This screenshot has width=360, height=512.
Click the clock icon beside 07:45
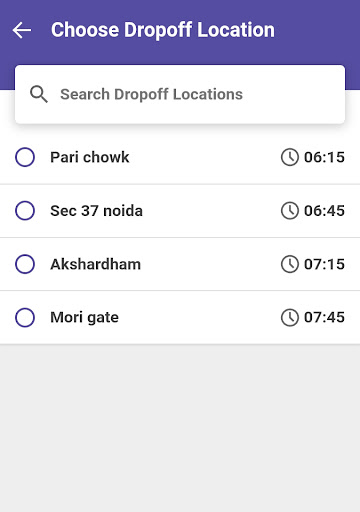tap(290, 317)
